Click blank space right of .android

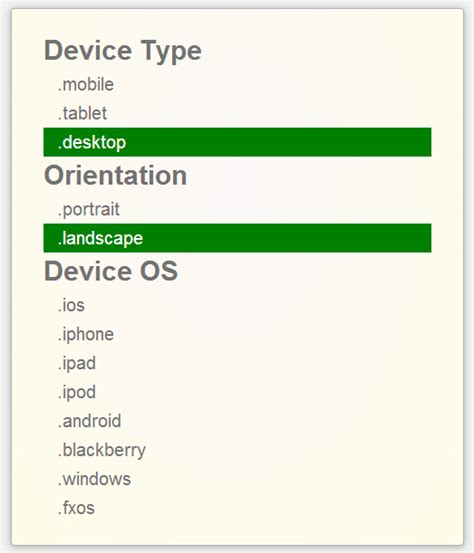[276, 421]
